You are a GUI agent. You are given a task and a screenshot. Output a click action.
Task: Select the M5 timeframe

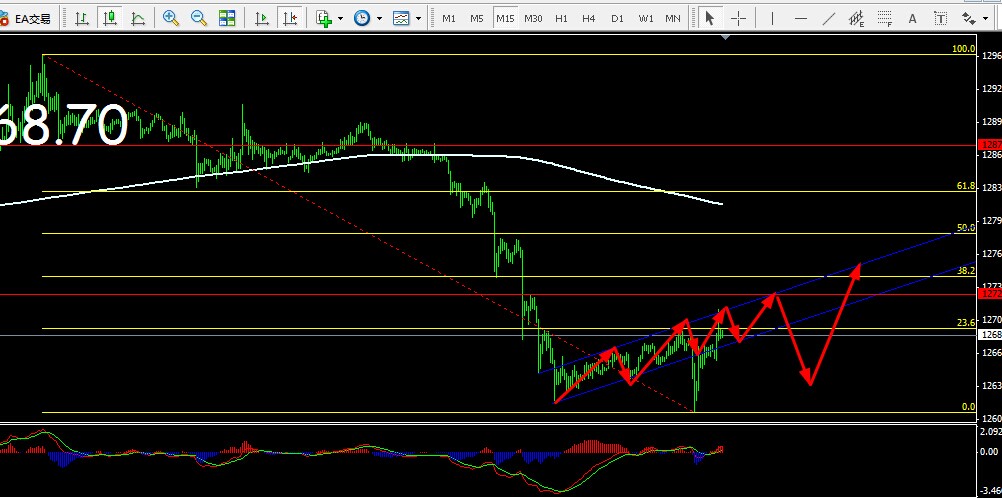(477, 19)
